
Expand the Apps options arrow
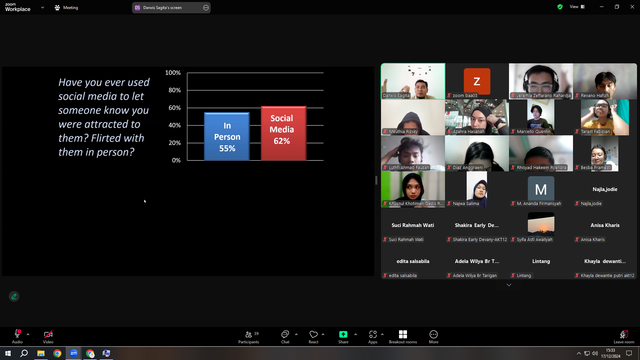pos(382,334)
